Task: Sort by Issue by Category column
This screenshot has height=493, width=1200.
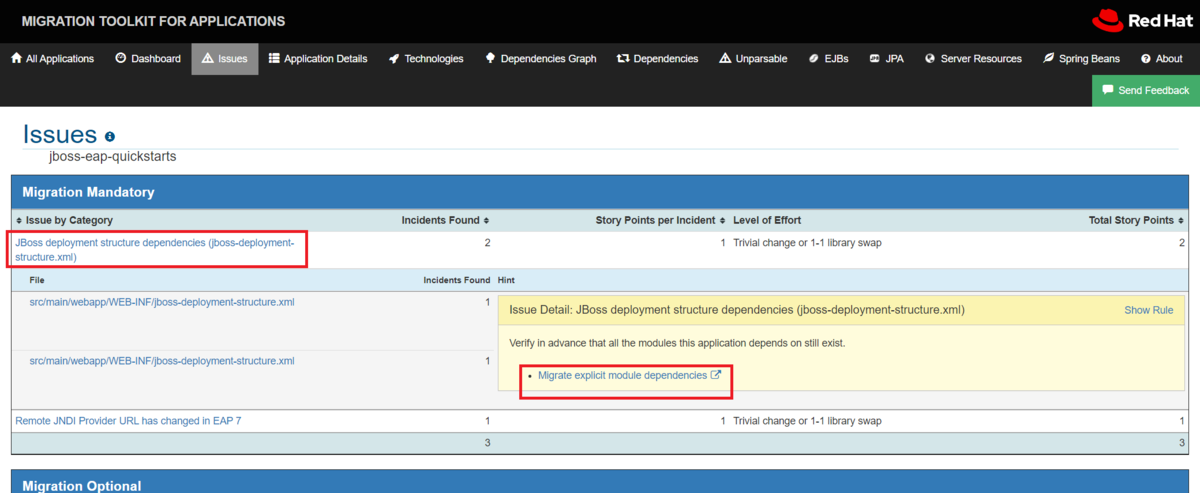Action: tap(65, 220)
